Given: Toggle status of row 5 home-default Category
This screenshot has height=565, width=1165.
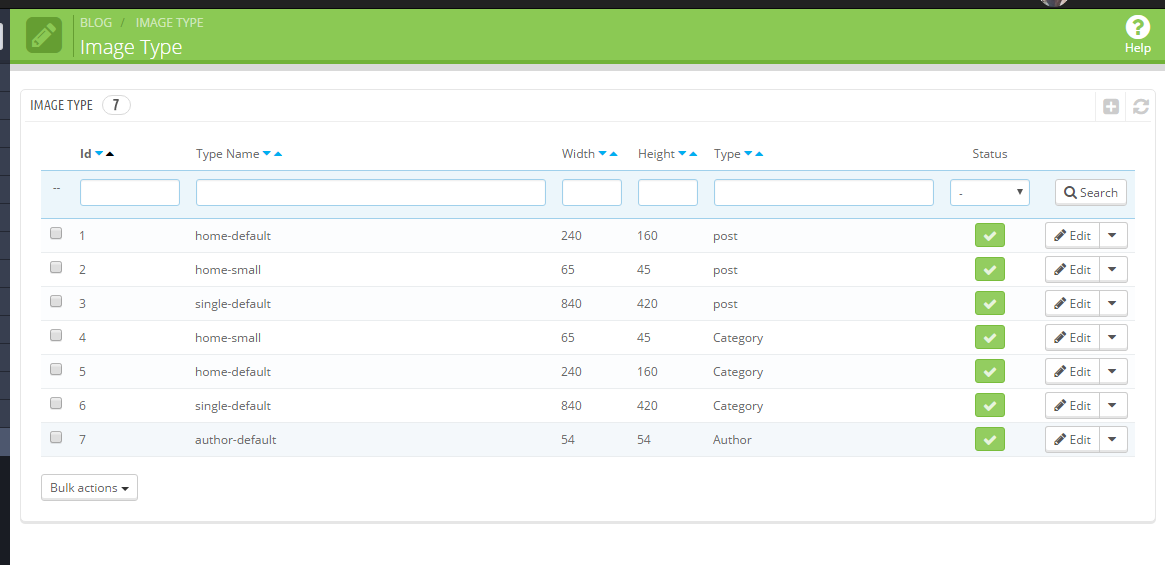Looking at the screenshot, I should coord(990,371).
